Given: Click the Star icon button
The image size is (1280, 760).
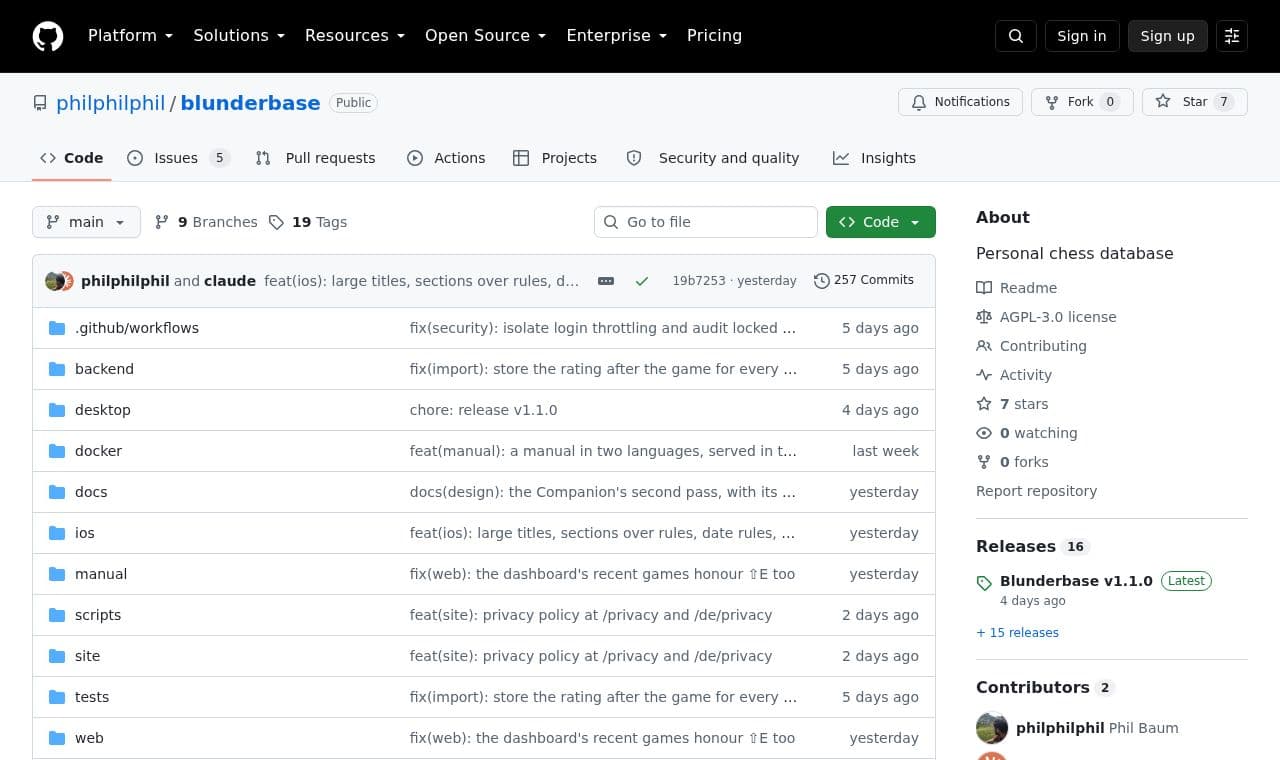Looking at the screenshot, I should tap(1194, 102).
